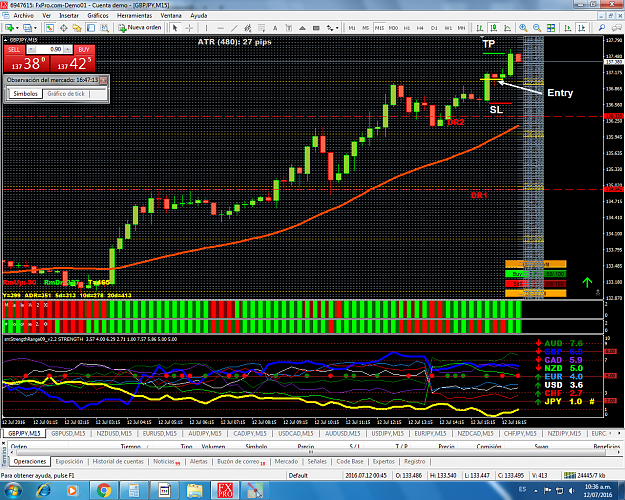Select the Fibonacci retracement tool
The width and height of the screenshot is (625, 500).
tap(261, 28)
